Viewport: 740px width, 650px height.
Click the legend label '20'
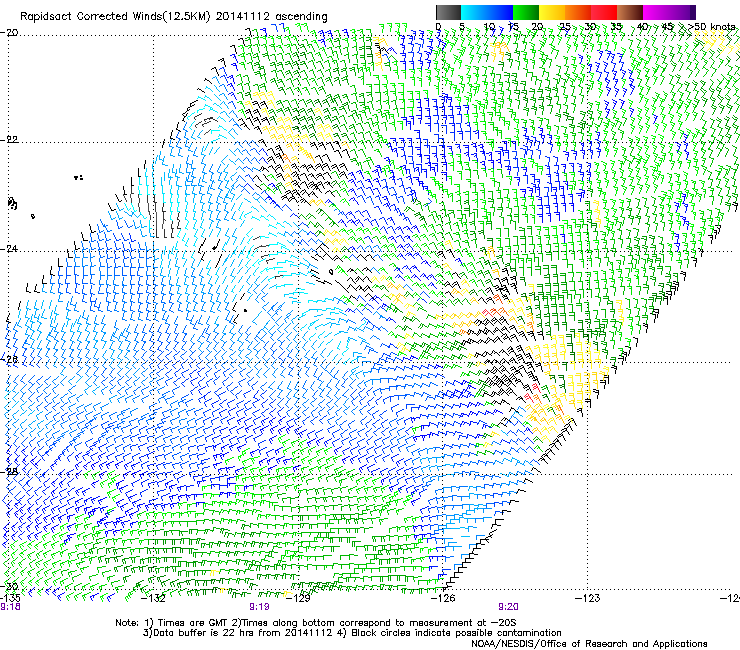click(x=537, y=27)
